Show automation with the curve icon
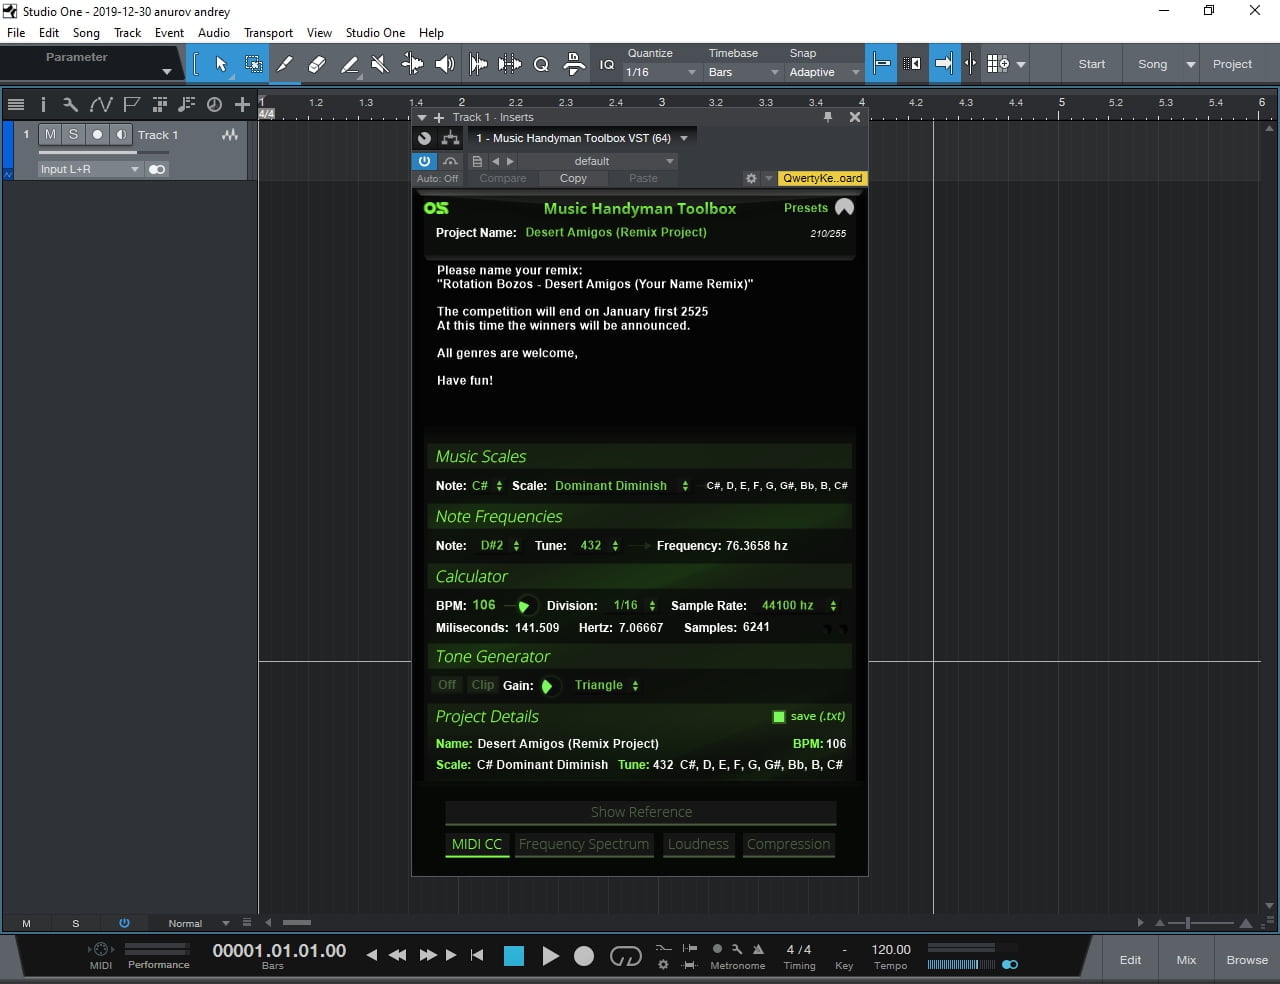 [100, 104]
